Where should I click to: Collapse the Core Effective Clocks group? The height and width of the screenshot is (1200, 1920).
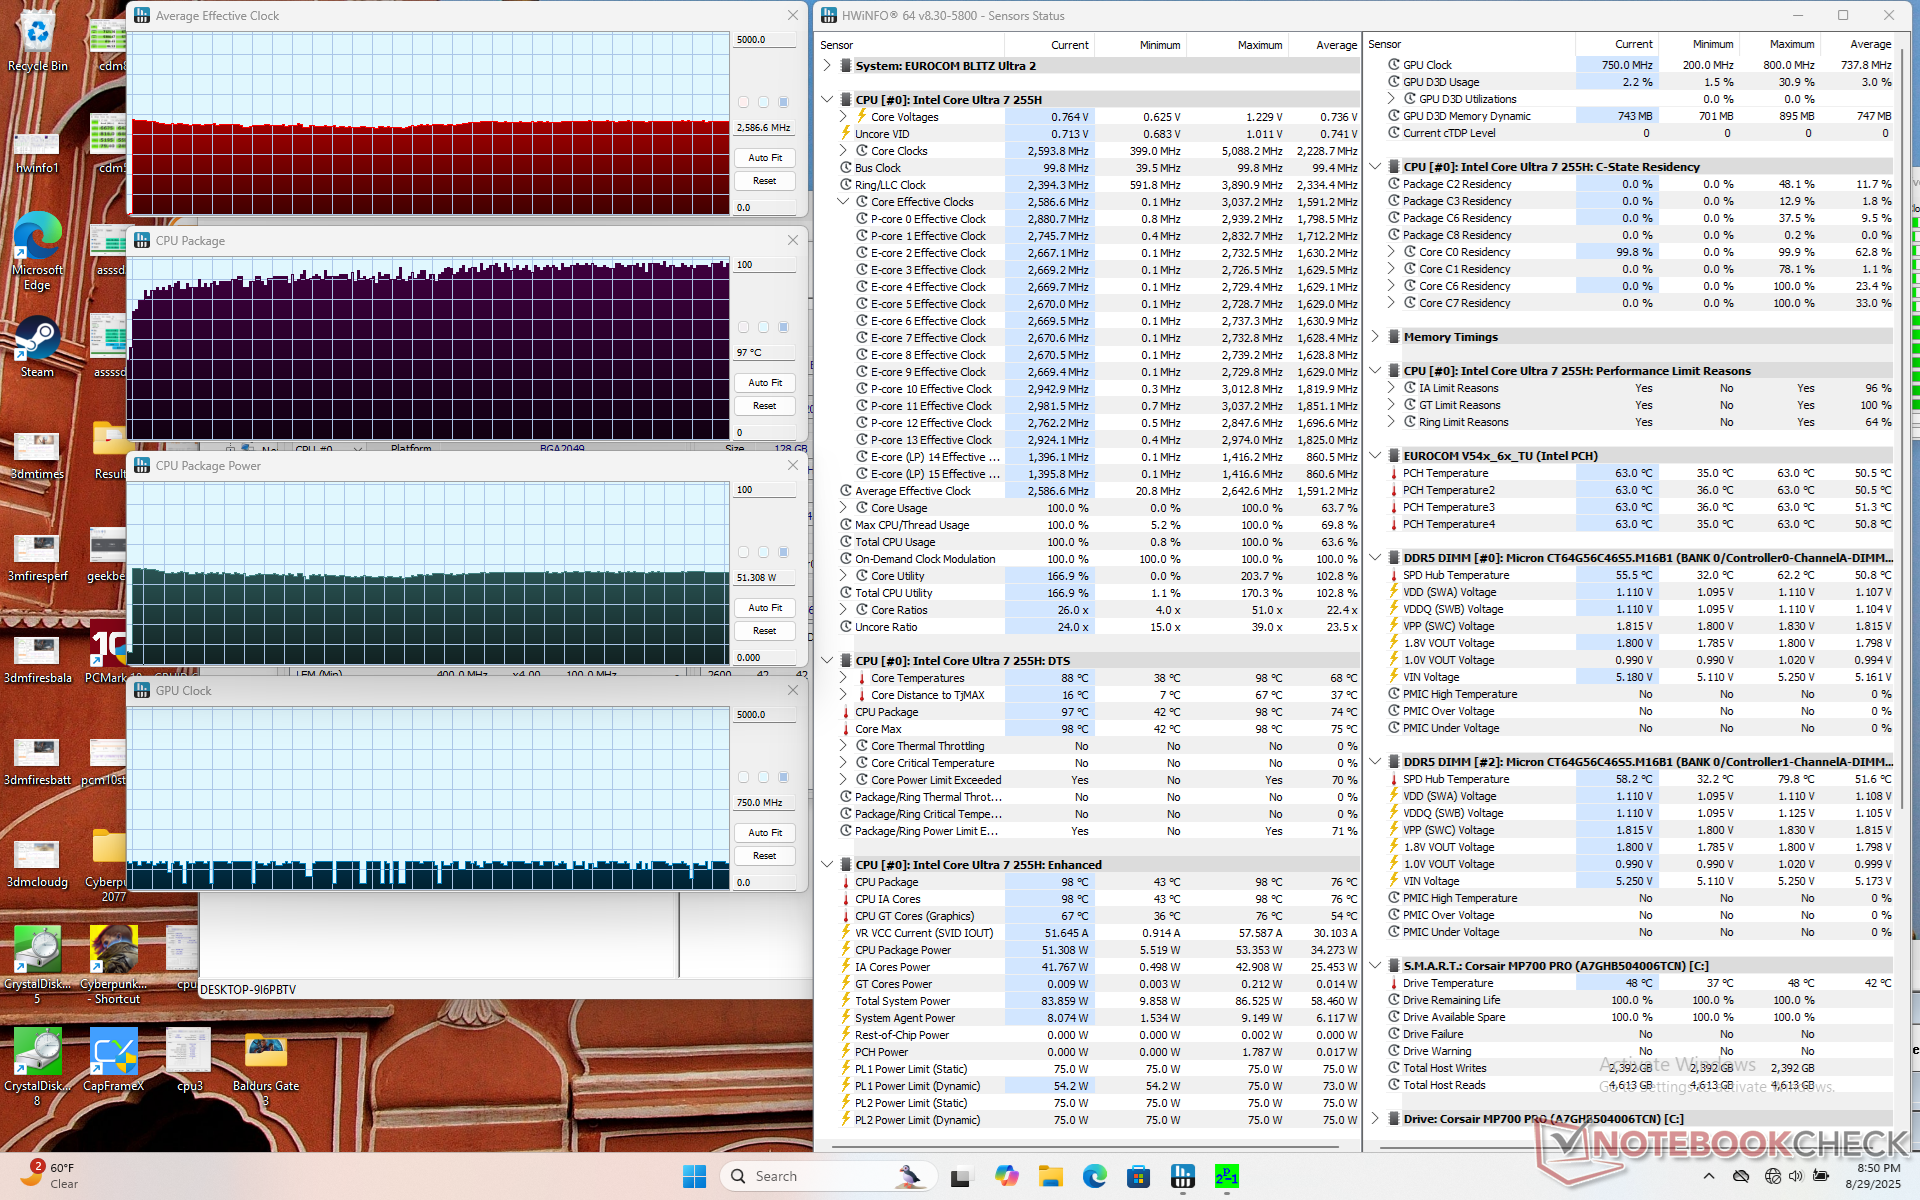(843, 202)
